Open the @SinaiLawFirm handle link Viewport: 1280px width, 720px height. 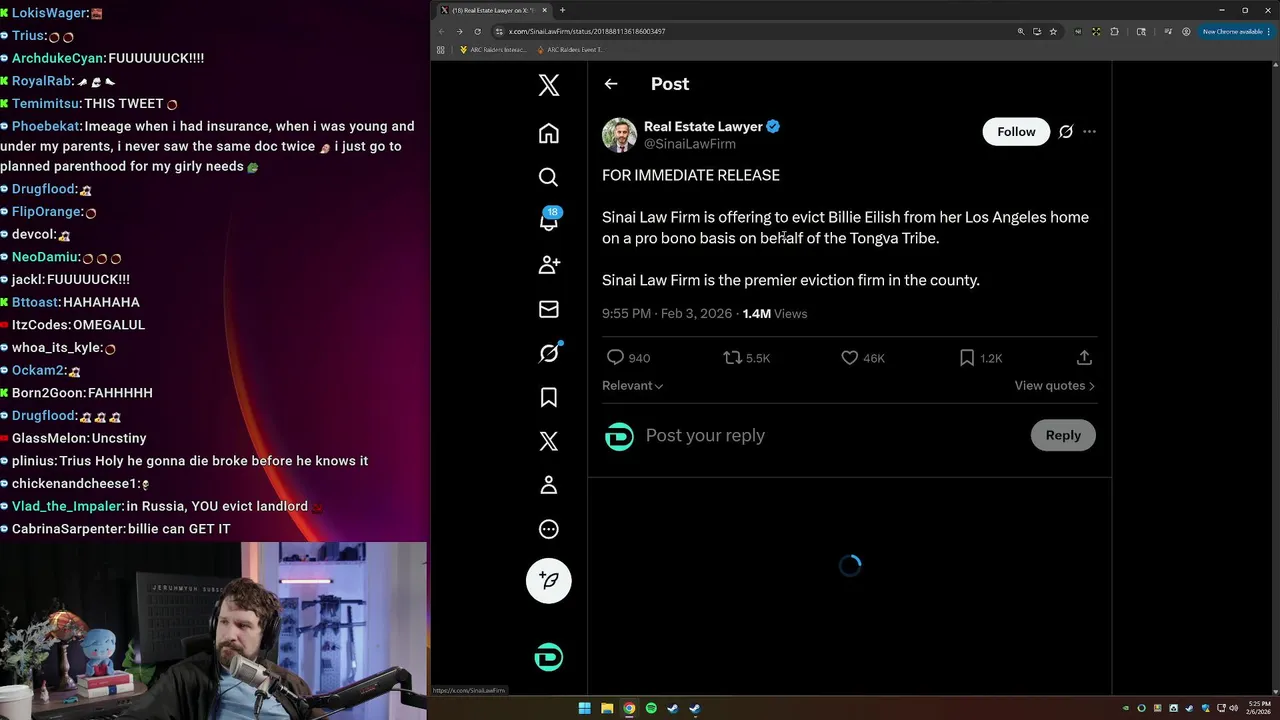tap(690, 144)
